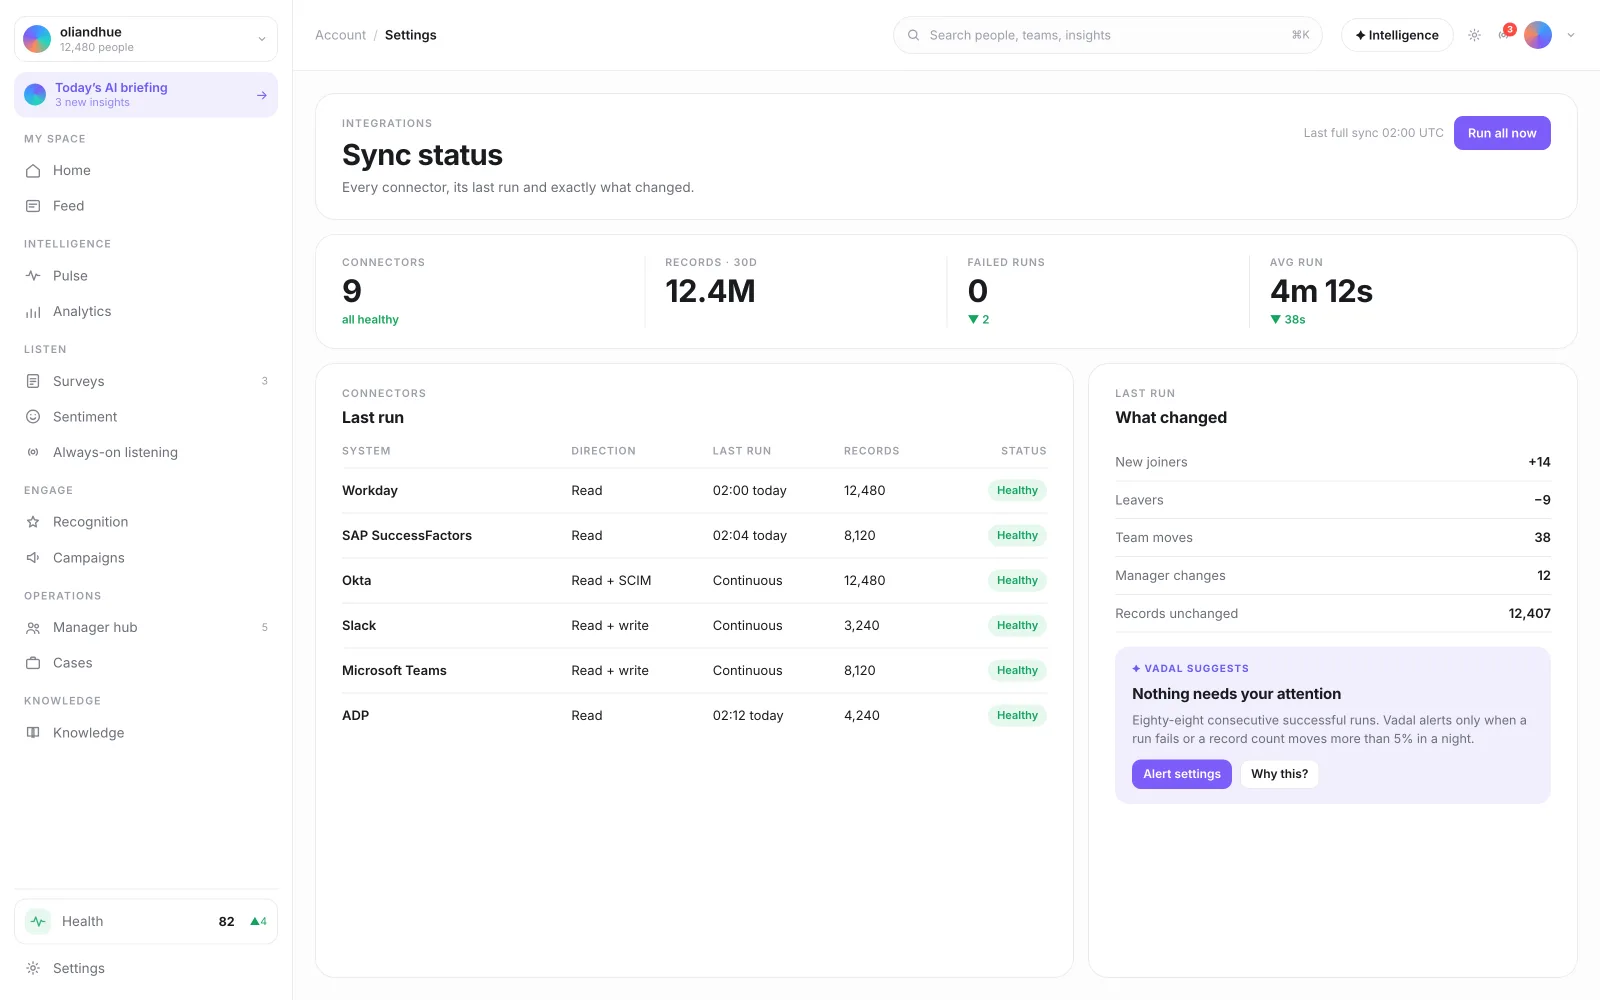Click the user avatar in top bar
This screenshot has width=1600, height=1000.
(x=1538, y=35)
